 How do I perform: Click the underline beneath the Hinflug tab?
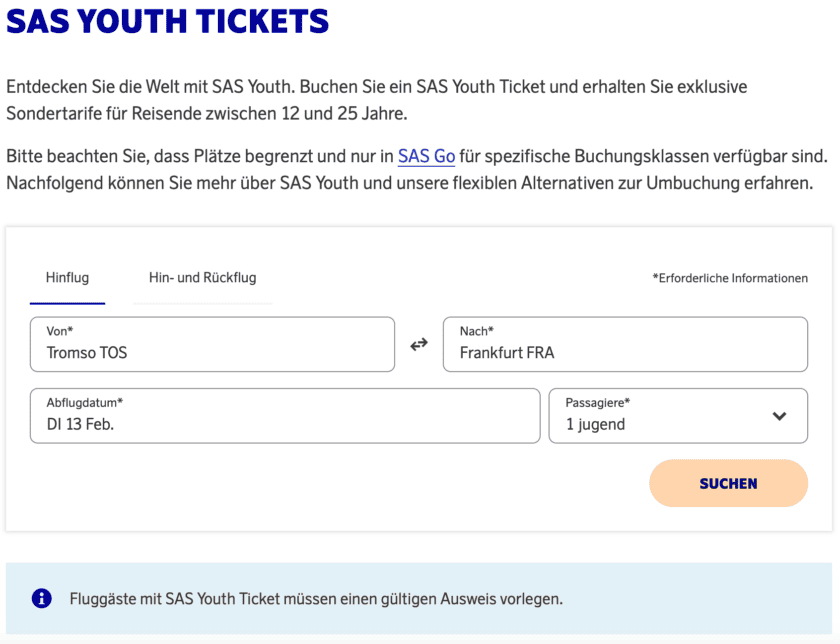(x=67, y=302)
